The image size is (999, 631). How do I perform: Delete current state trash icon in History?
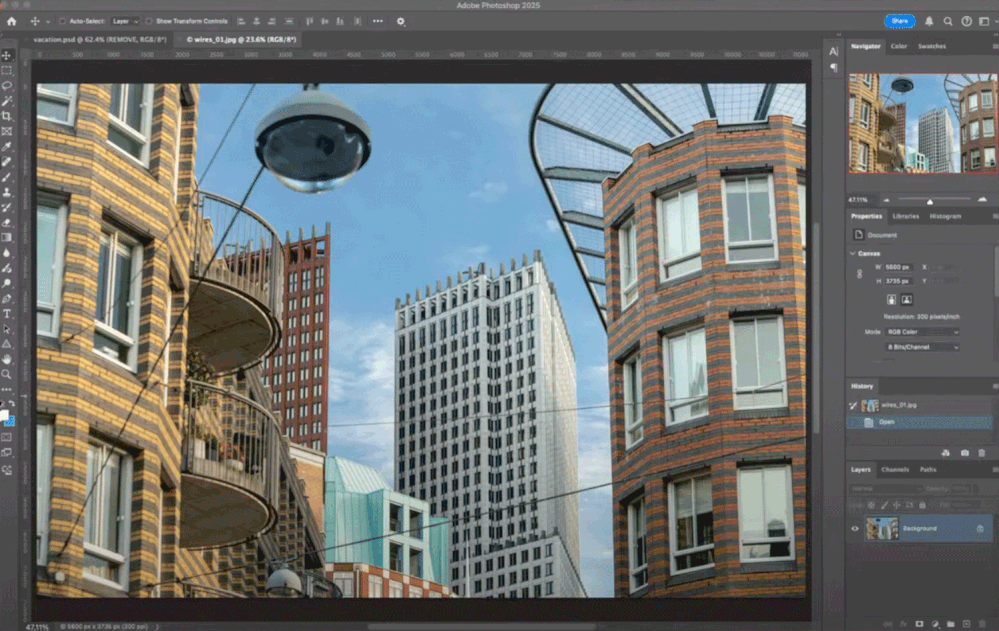(x=982, y=453)
